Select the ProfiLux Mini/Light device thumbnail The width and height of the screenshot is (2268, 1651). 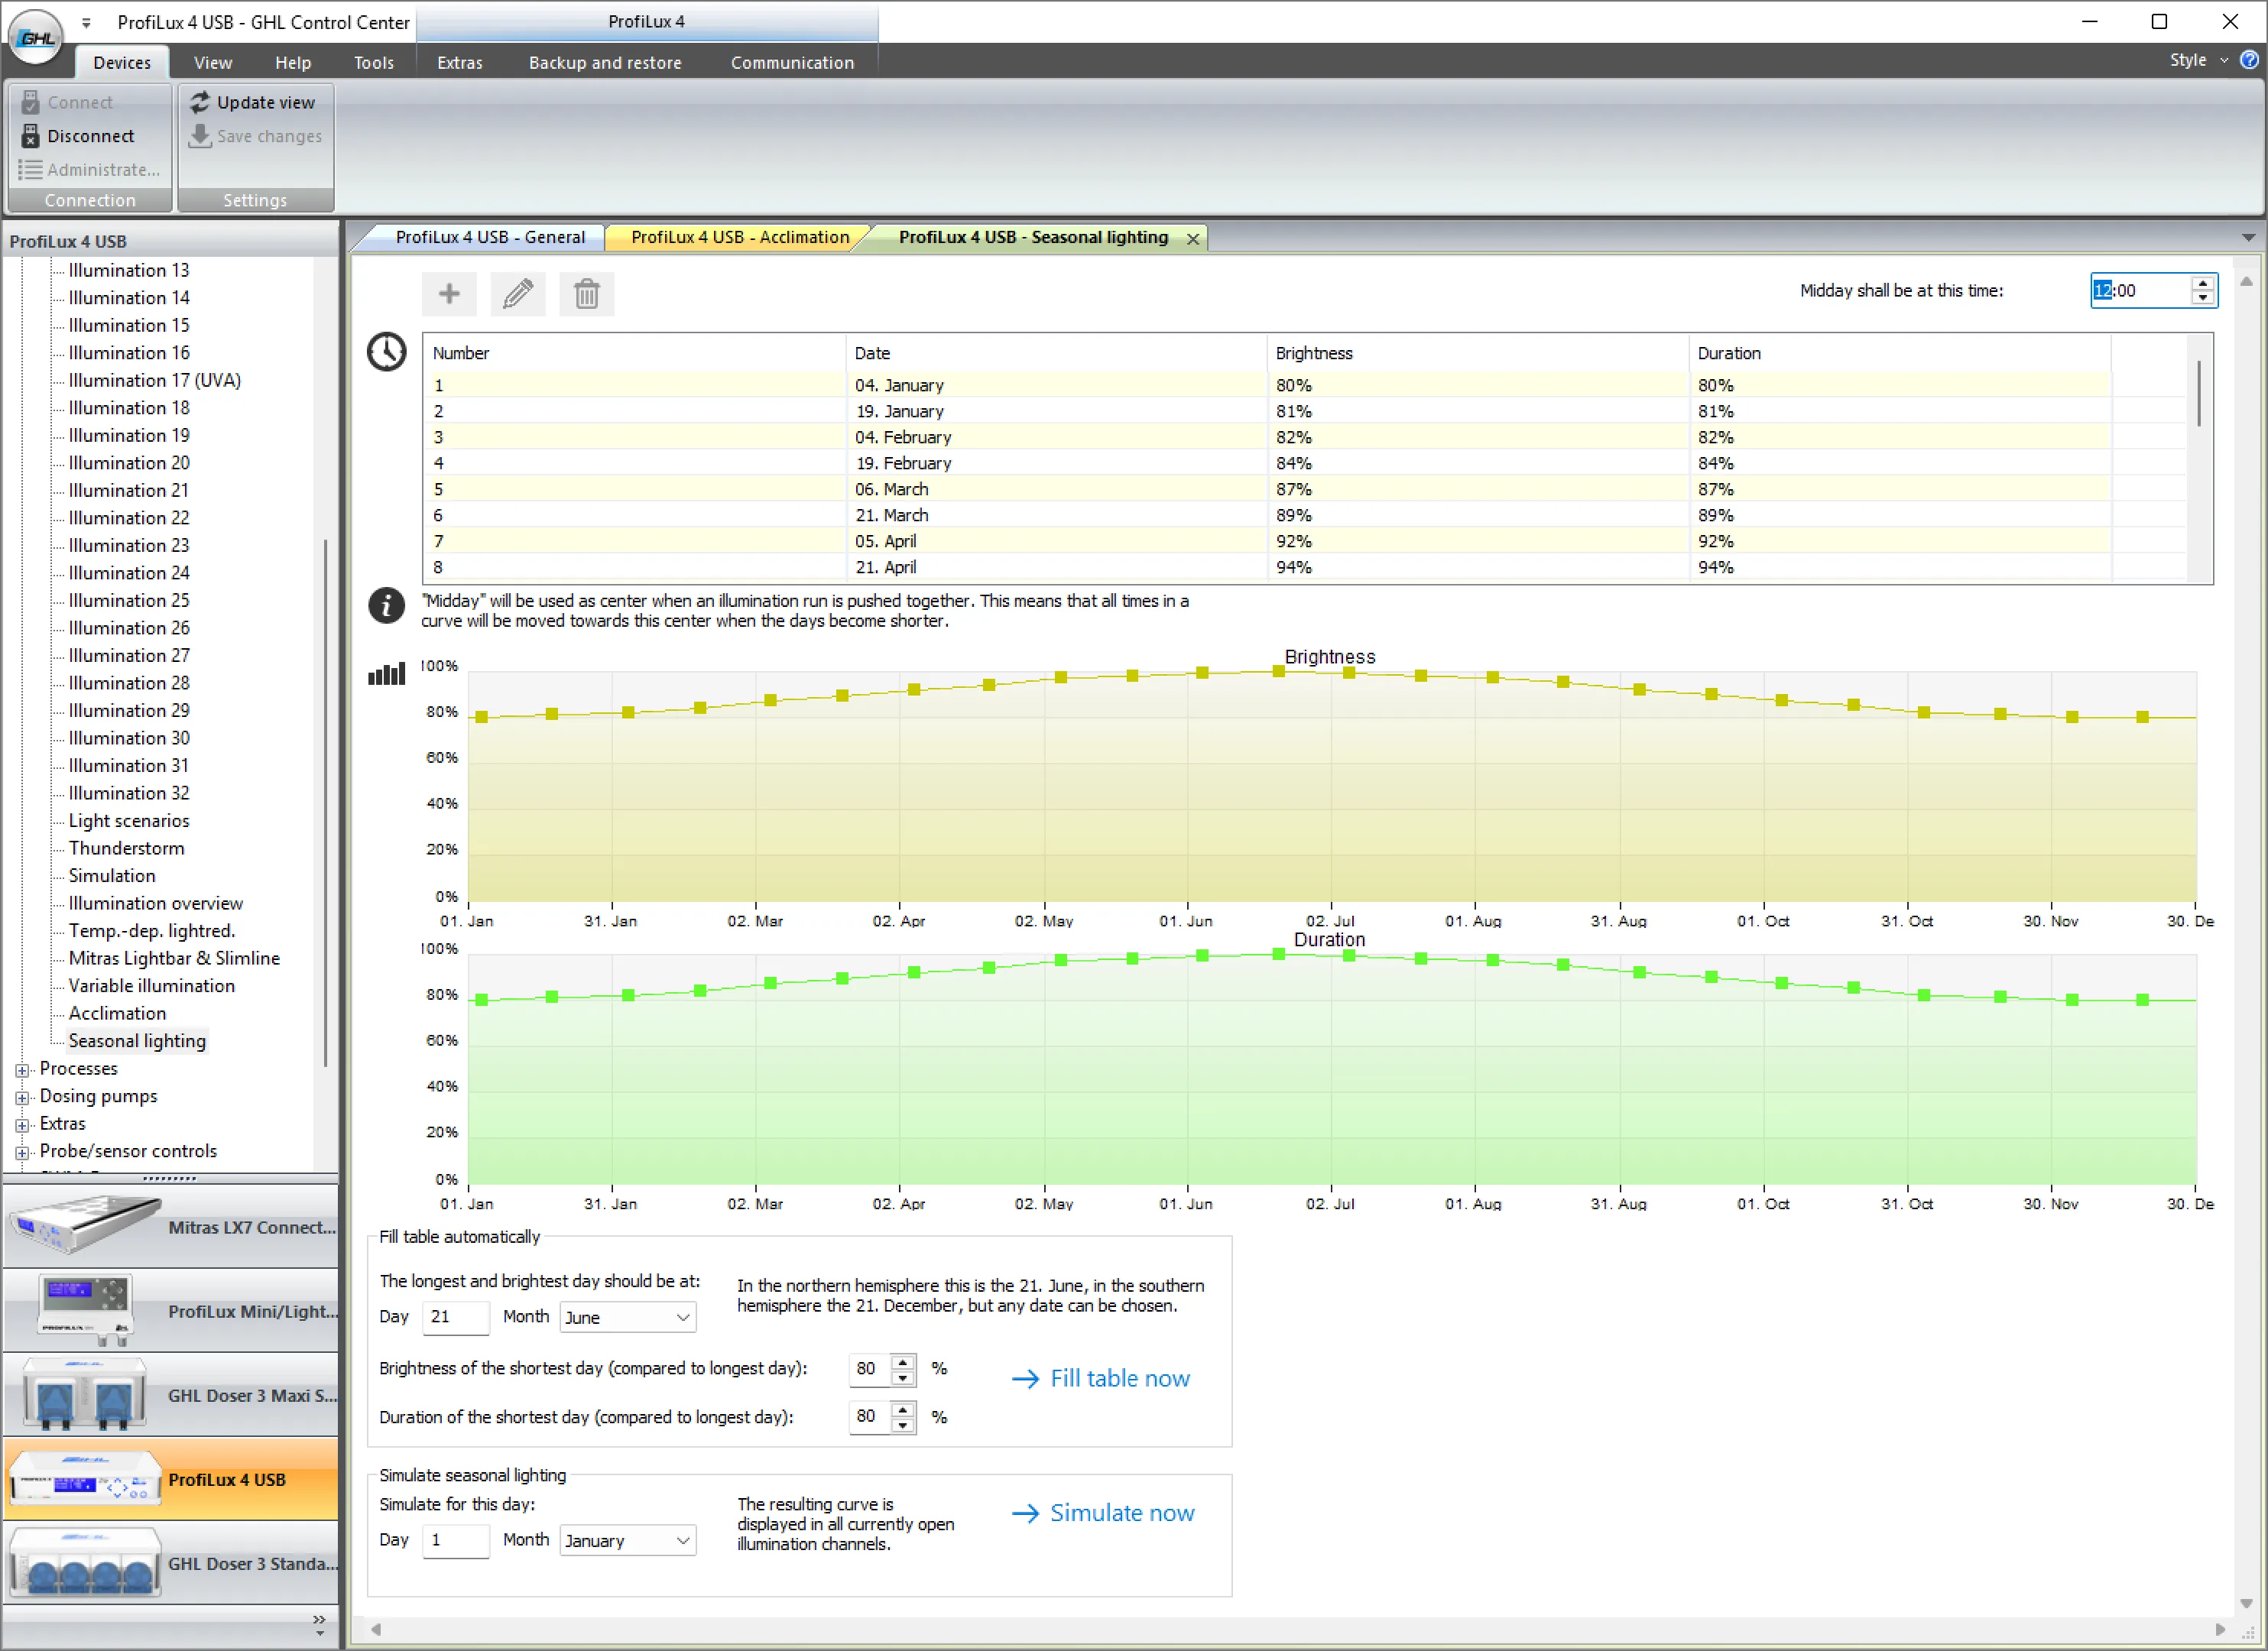(85, 1309)
